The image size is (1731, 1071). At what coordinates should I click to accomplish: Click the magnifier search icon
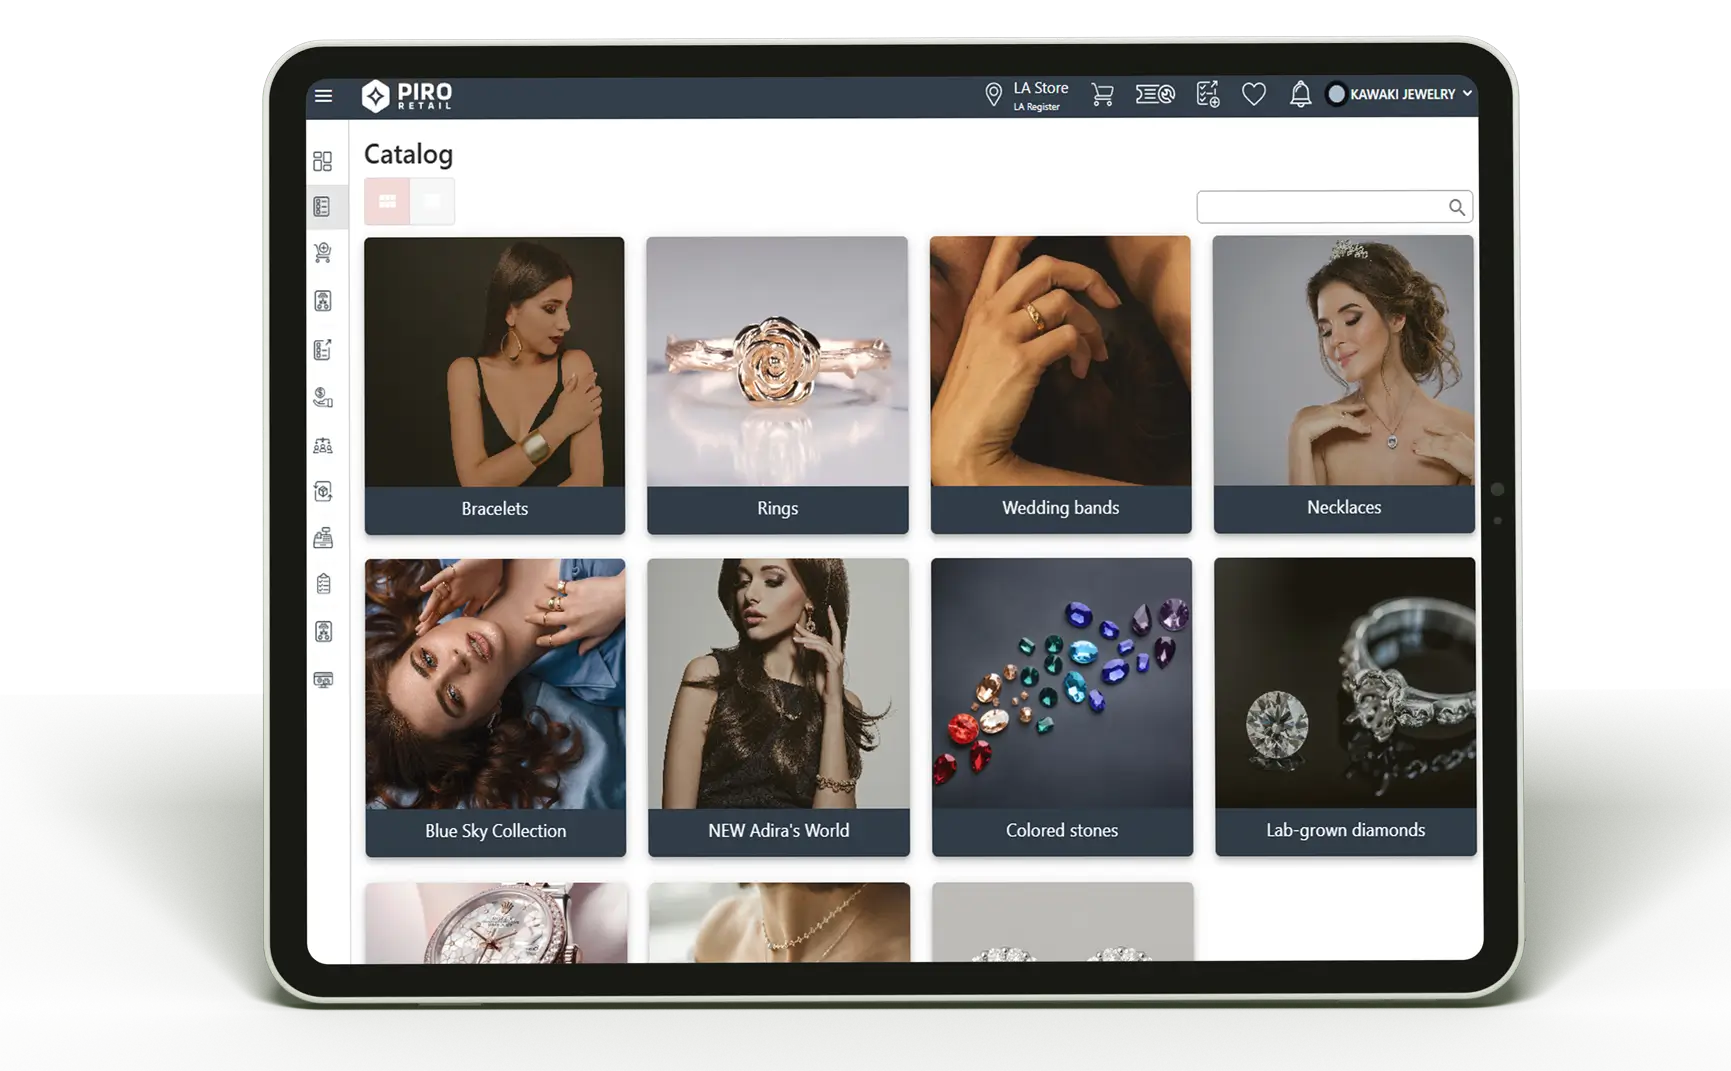(x=1457, y=207)
